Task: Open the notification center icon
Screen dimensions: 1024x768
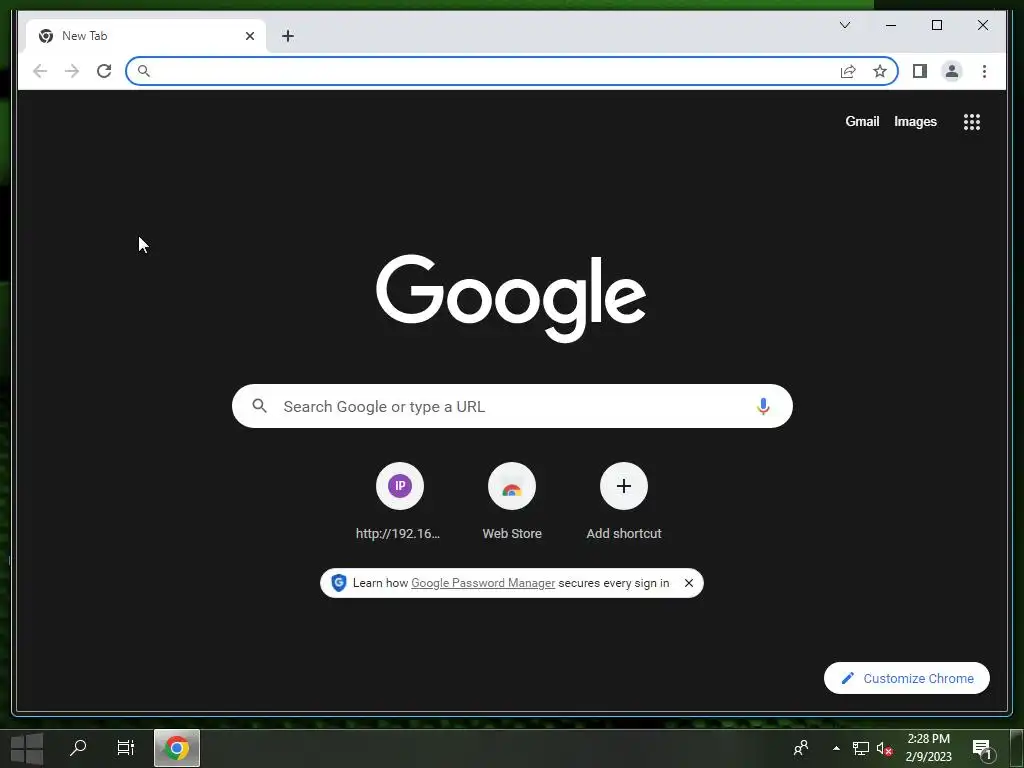Action: tap(982, 748)
